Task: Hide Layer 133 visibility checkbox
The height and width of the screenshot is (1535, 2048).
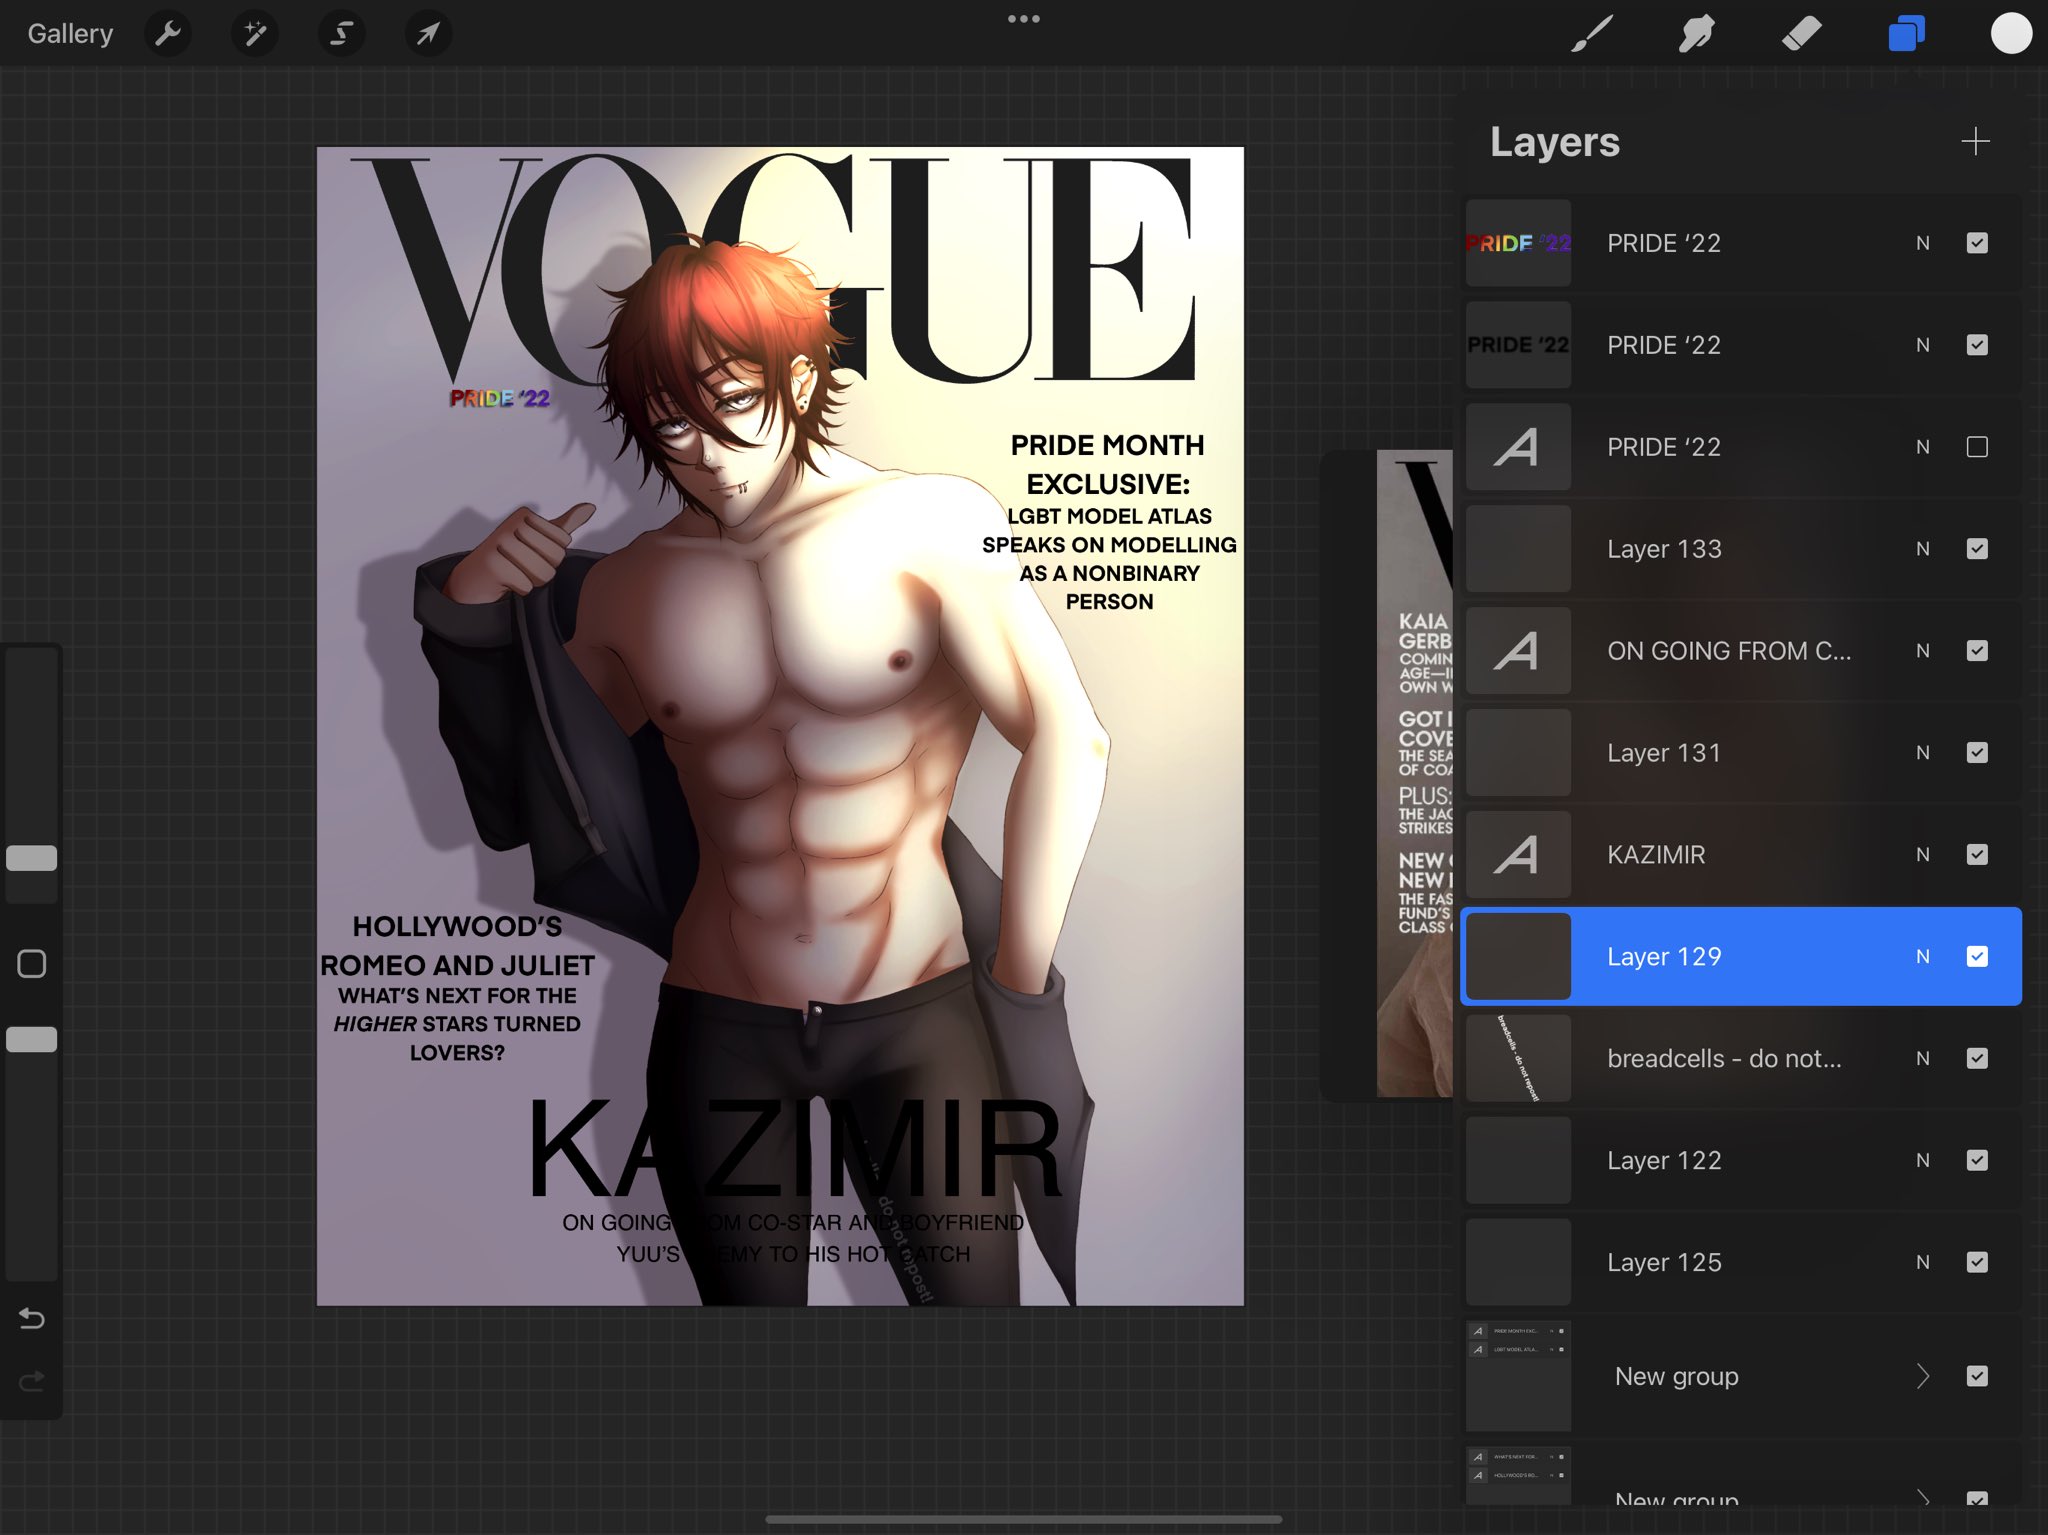Action: tap(1977, 549)
